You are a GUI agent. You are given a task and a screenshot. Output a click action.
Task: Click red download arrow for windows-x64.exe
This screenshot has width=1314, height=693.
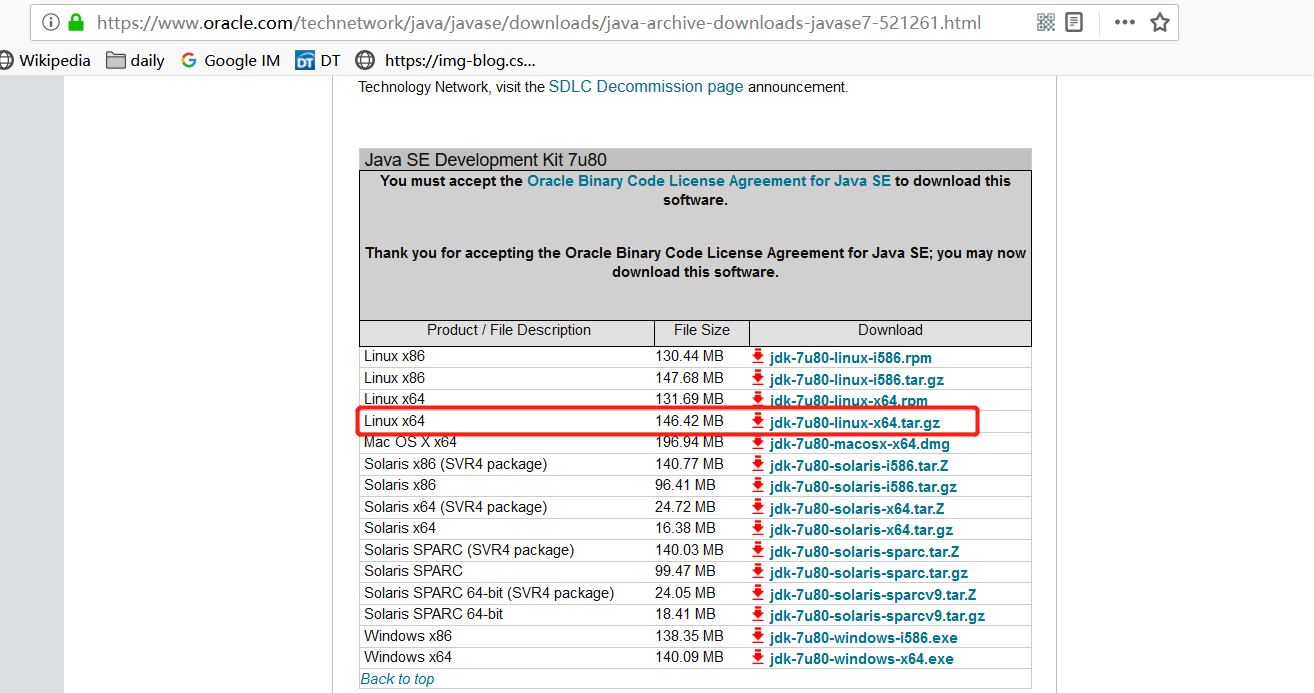coord(758,657)
